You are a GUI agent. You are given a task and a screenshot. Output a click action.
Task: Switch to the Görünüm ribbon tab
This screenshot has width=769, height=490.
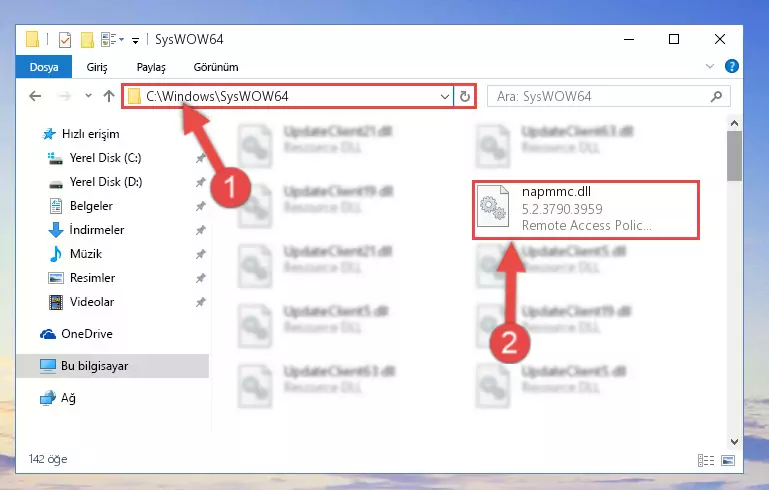coord(216,67)
